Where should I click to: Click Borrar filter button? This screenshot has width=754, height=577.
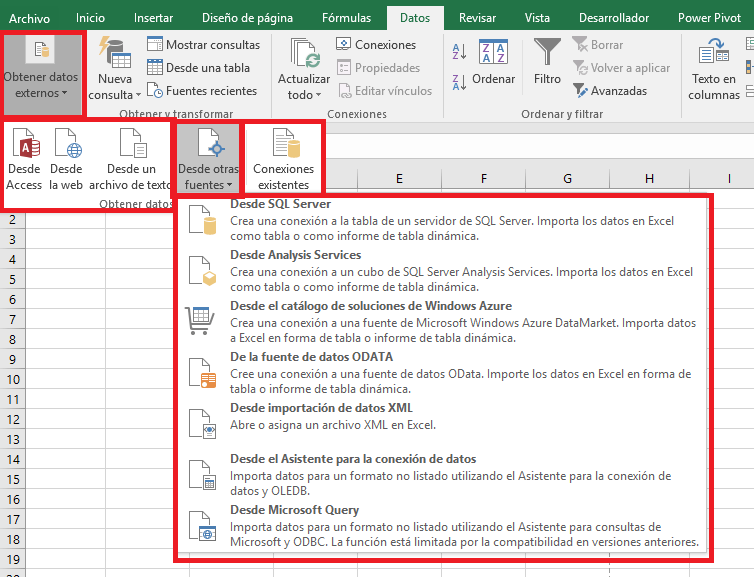tap(598, 45)
